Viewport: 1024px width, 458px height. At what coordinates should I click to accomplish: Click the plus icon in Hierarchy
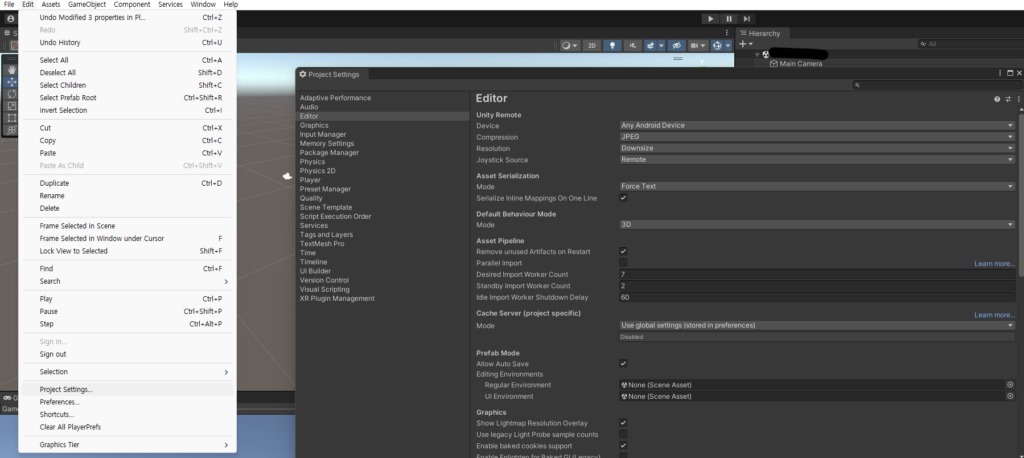coord(742,44)
